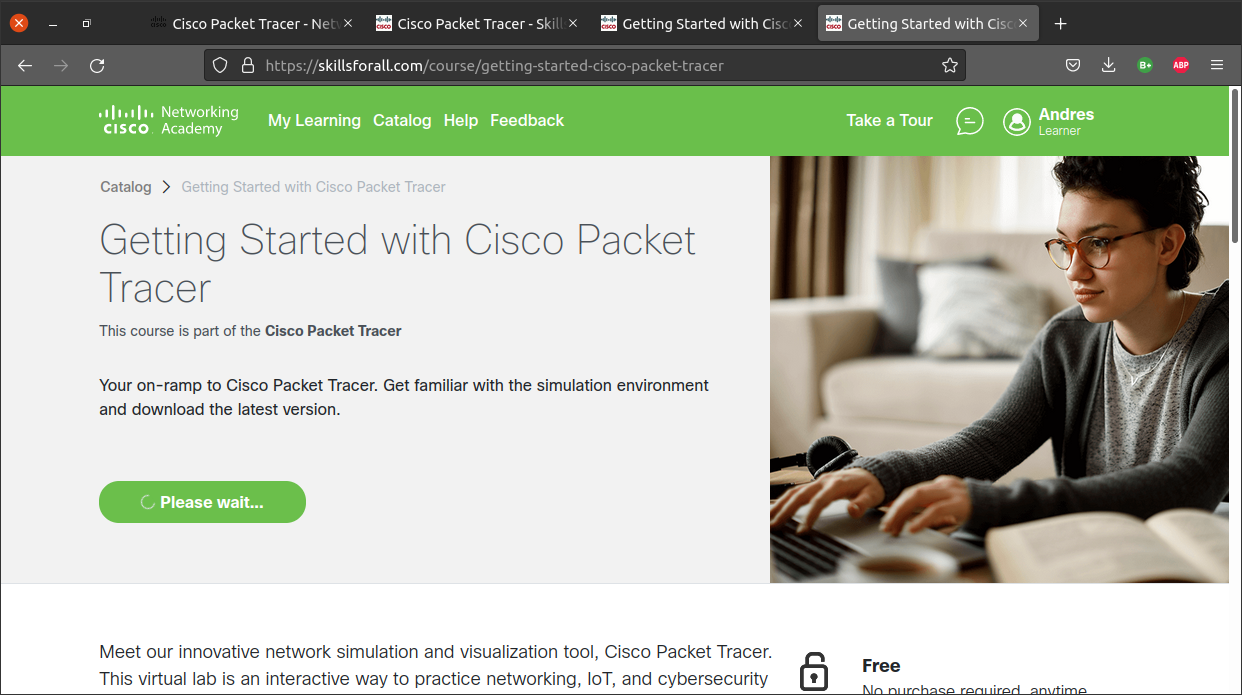Click the green Please wait button

click(x=202, y=502)
